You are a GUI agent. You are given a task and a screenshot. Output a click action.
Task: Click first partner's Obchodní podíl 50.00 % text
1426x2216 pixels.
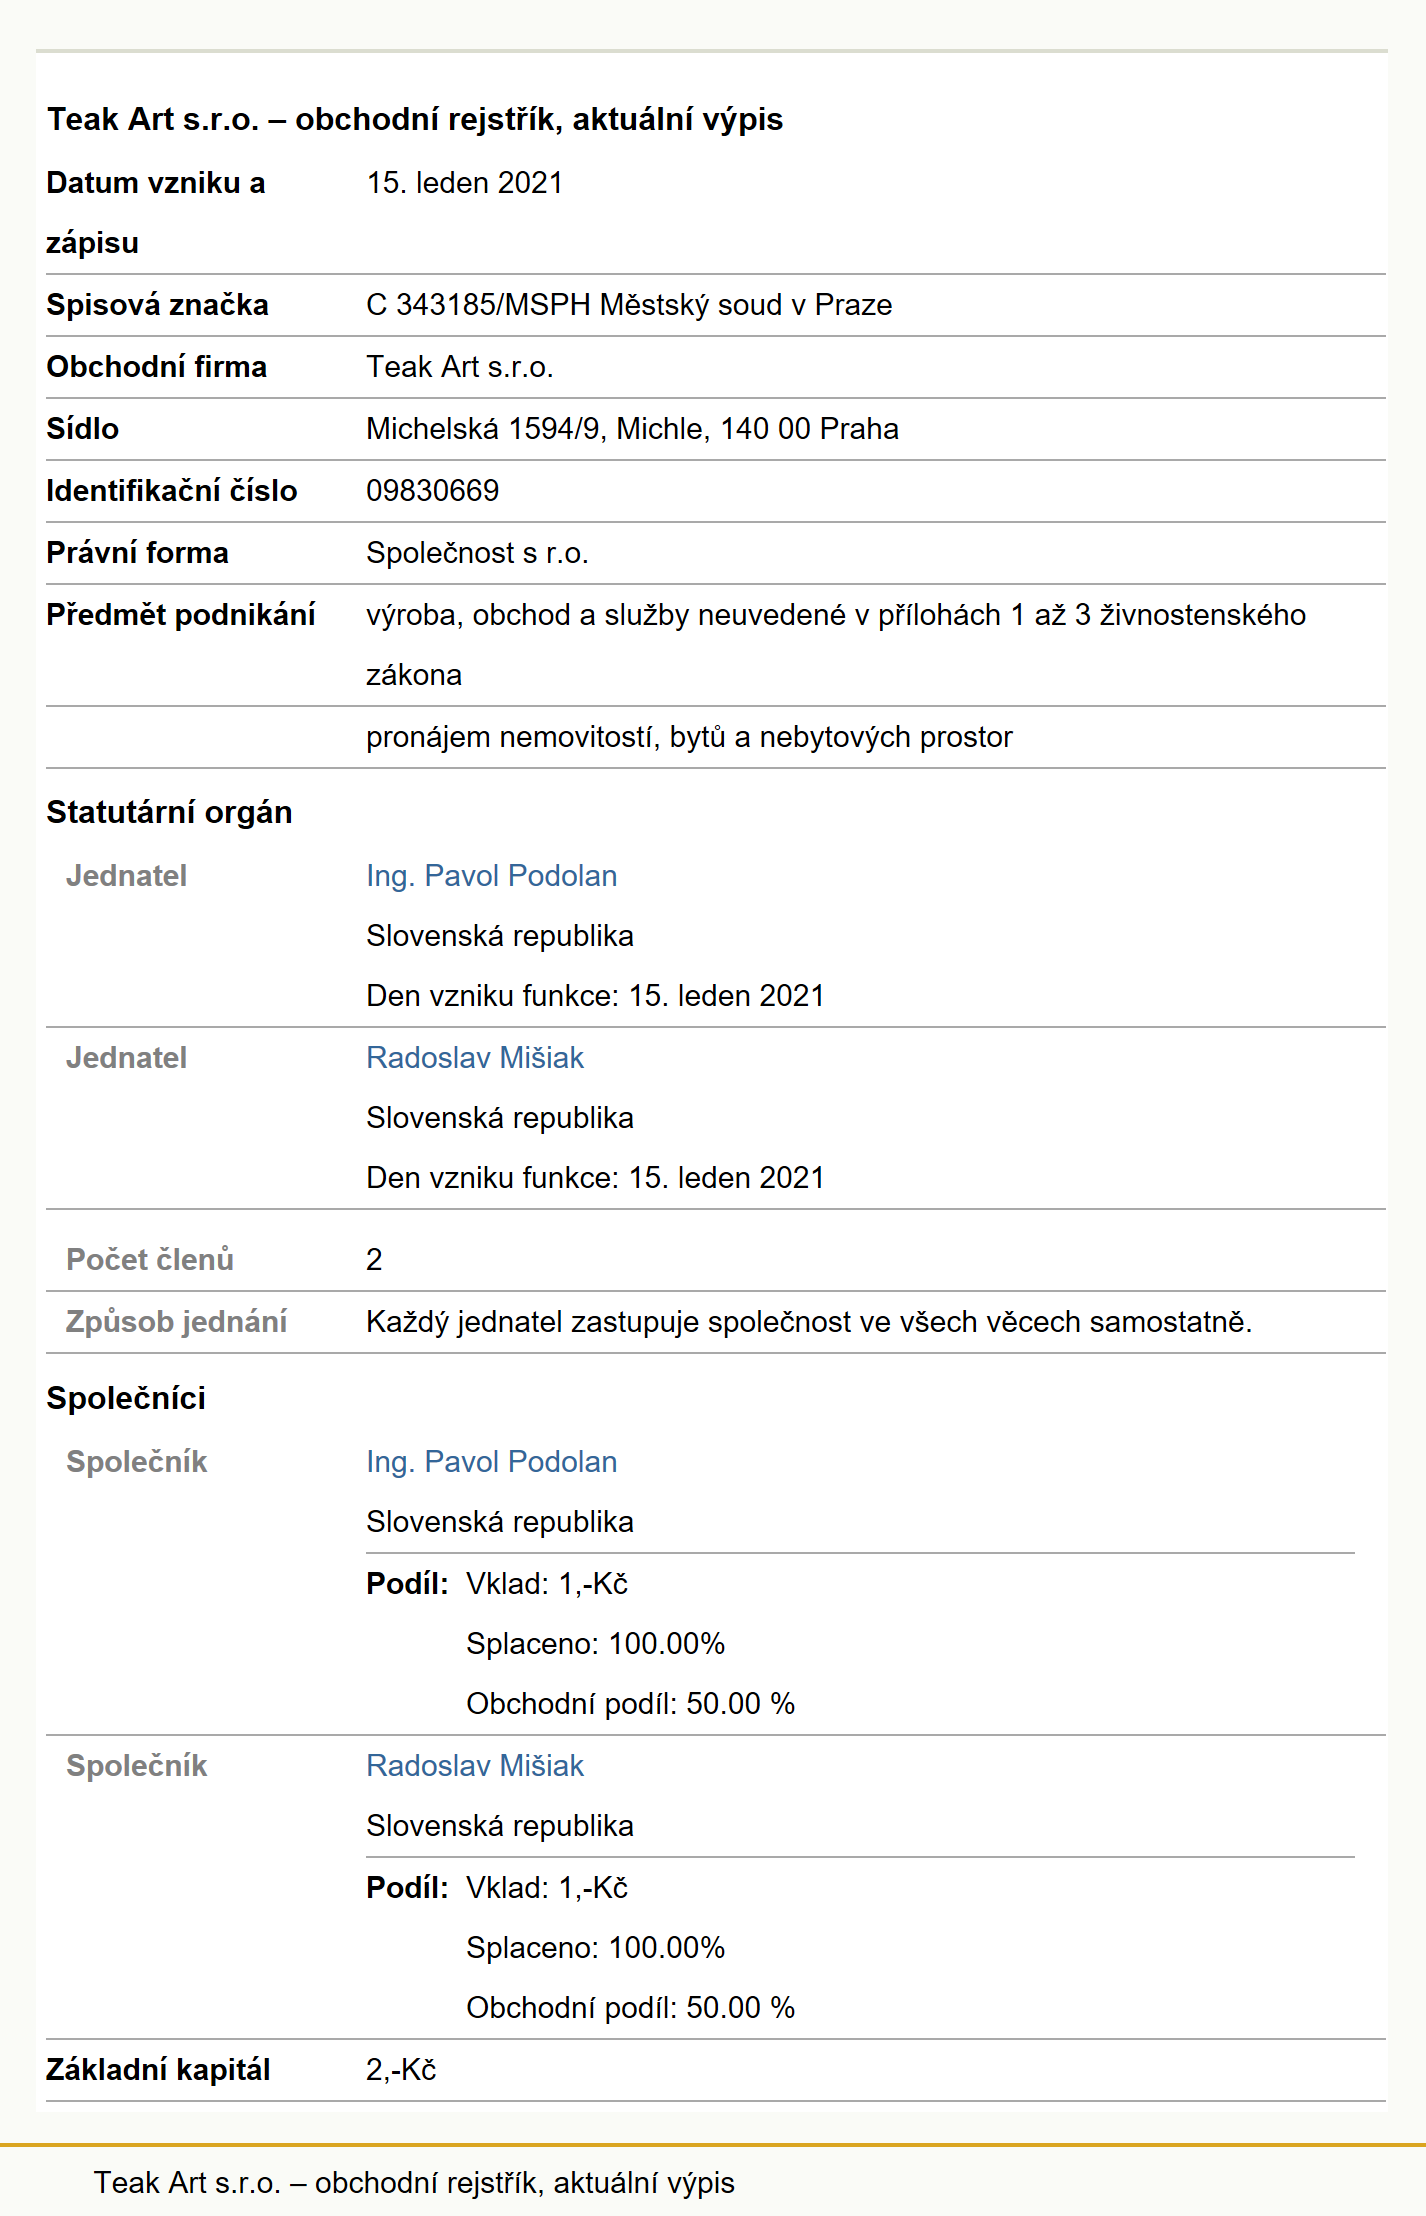click(x=630, y=1704)
